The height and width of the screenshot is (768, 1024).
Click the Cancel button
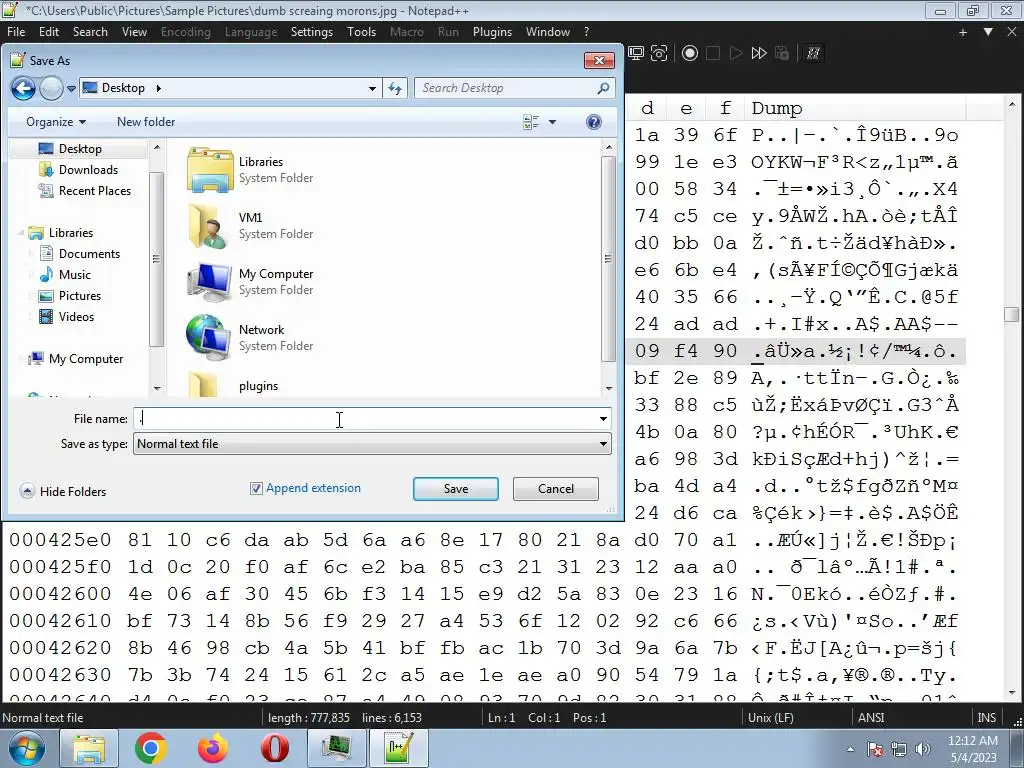556,489
